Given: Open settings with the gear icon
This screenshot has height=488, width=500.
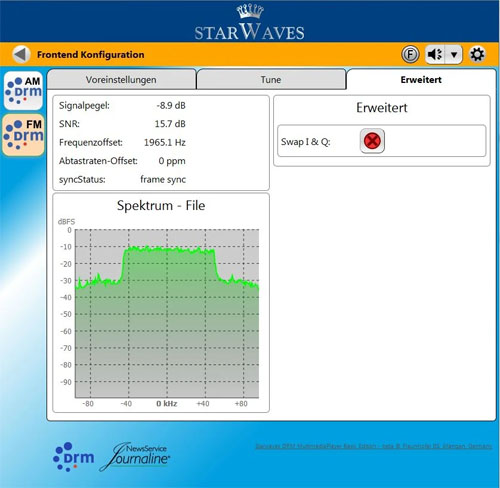Looking at the screenshot, I should click(477, 54).
